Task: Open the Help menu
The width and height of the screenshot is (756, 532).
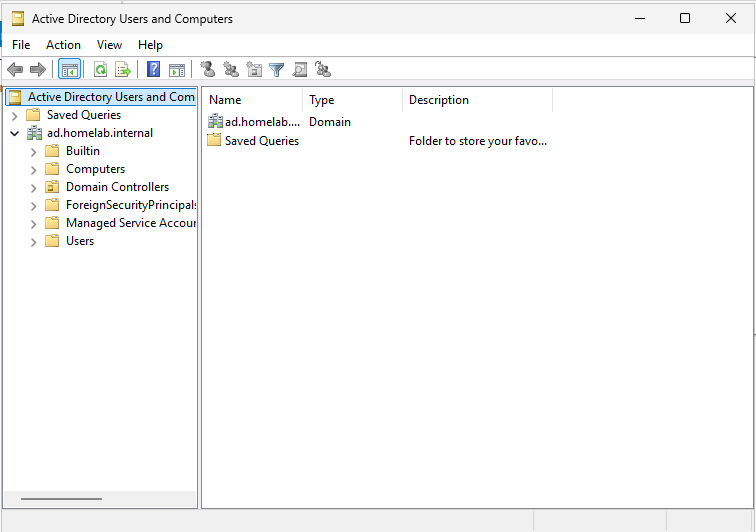Action: click(150, 45)
